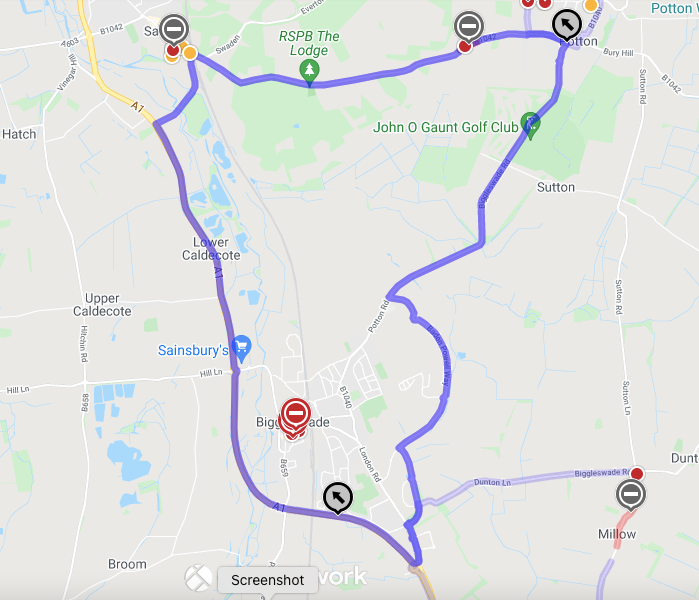Click the RSPB The Lodge label

click(309, 43)
